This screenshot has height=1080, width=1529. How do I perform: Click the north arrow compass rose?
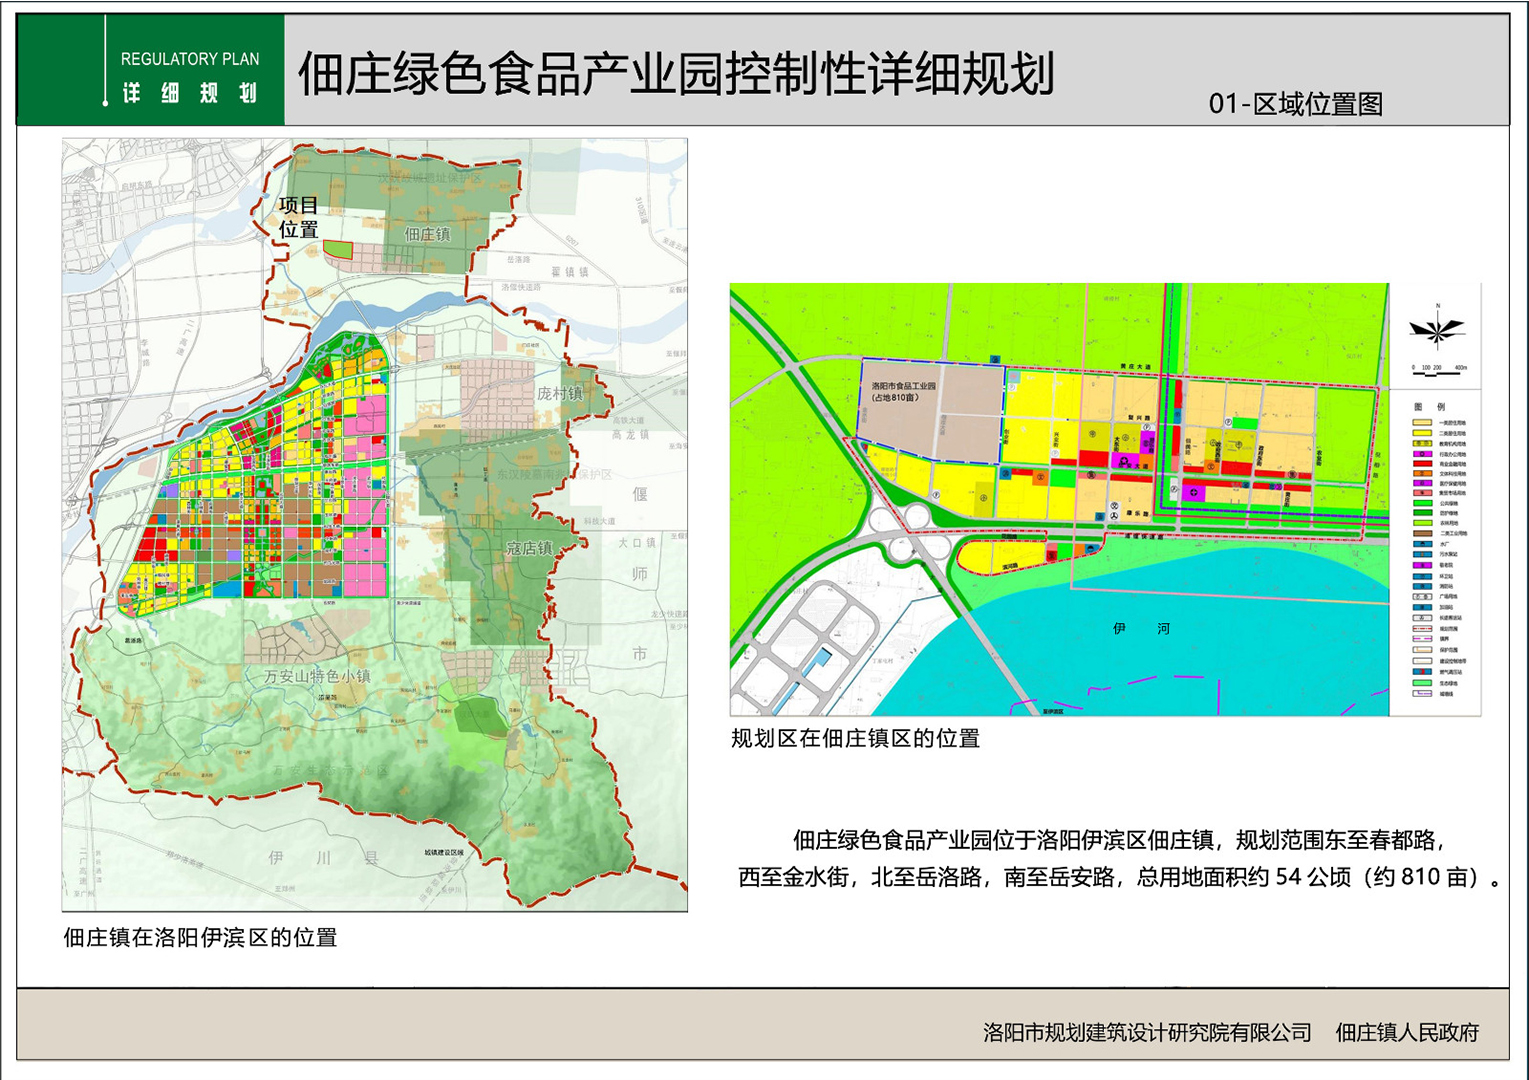tap(1437, 328)
